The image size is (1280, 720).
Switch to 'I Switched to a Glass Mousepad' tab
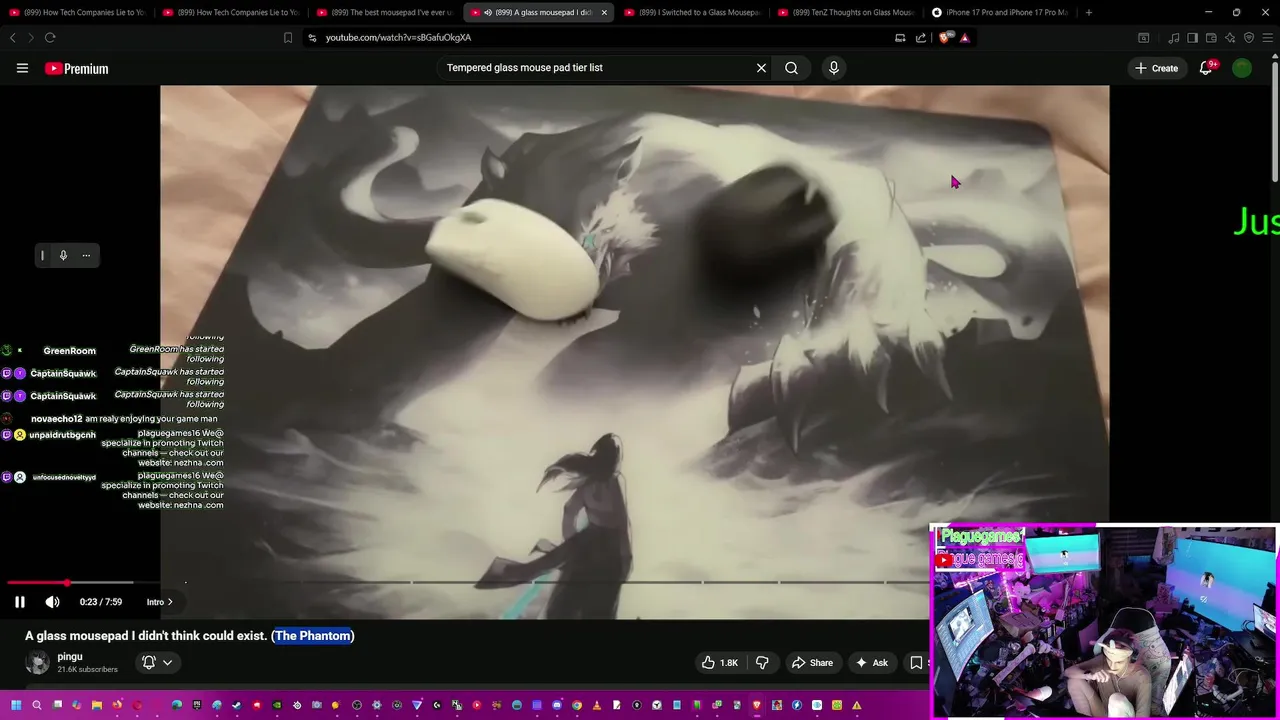(692, 12)
